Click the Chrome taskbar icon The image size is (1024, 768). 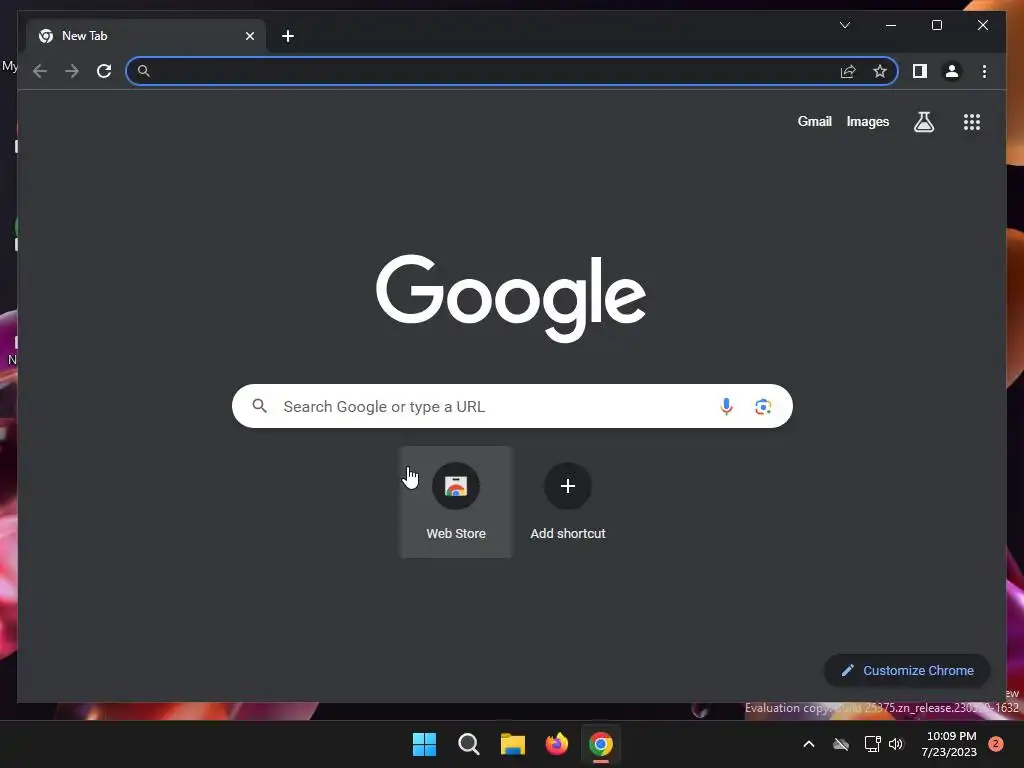[601, 744]
